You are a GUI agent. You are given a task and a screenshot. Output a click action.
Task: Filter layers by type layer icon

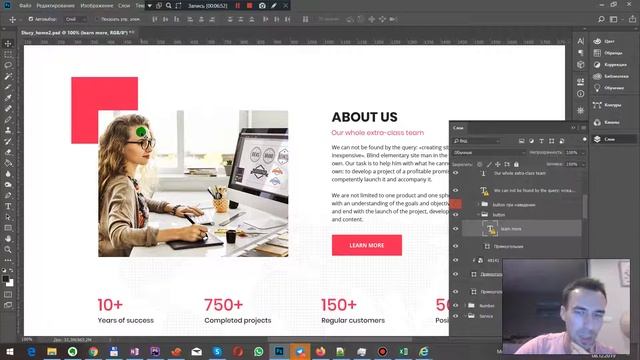[541, 141]
